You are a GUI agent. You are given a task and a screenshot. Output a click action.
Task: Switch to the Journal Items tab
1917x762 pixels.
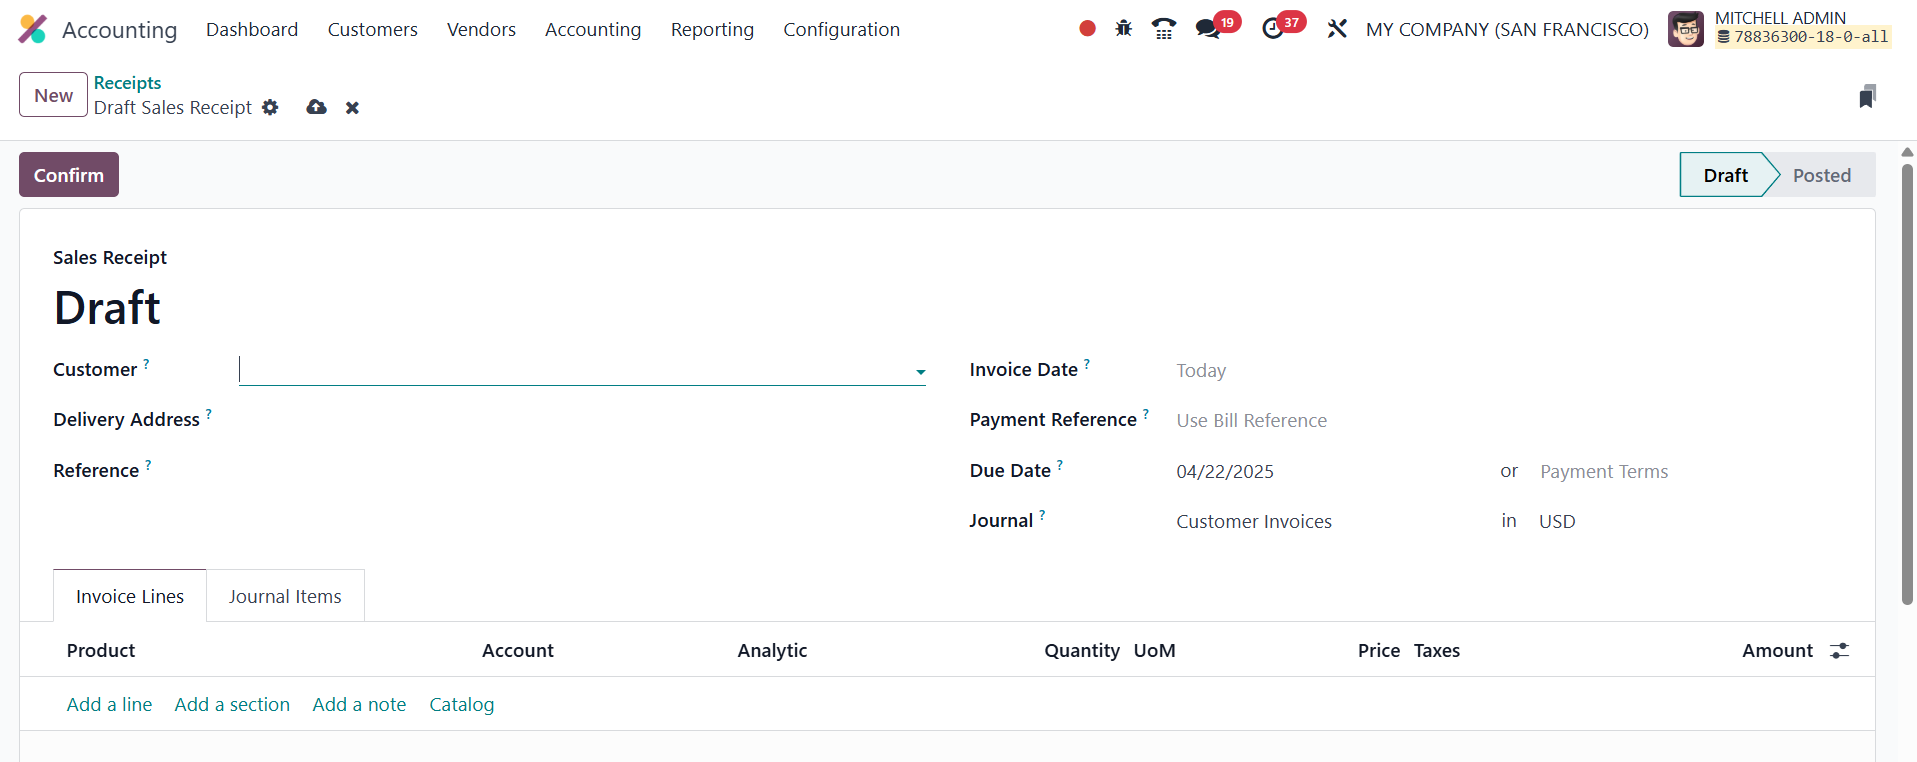coord(285,597)
